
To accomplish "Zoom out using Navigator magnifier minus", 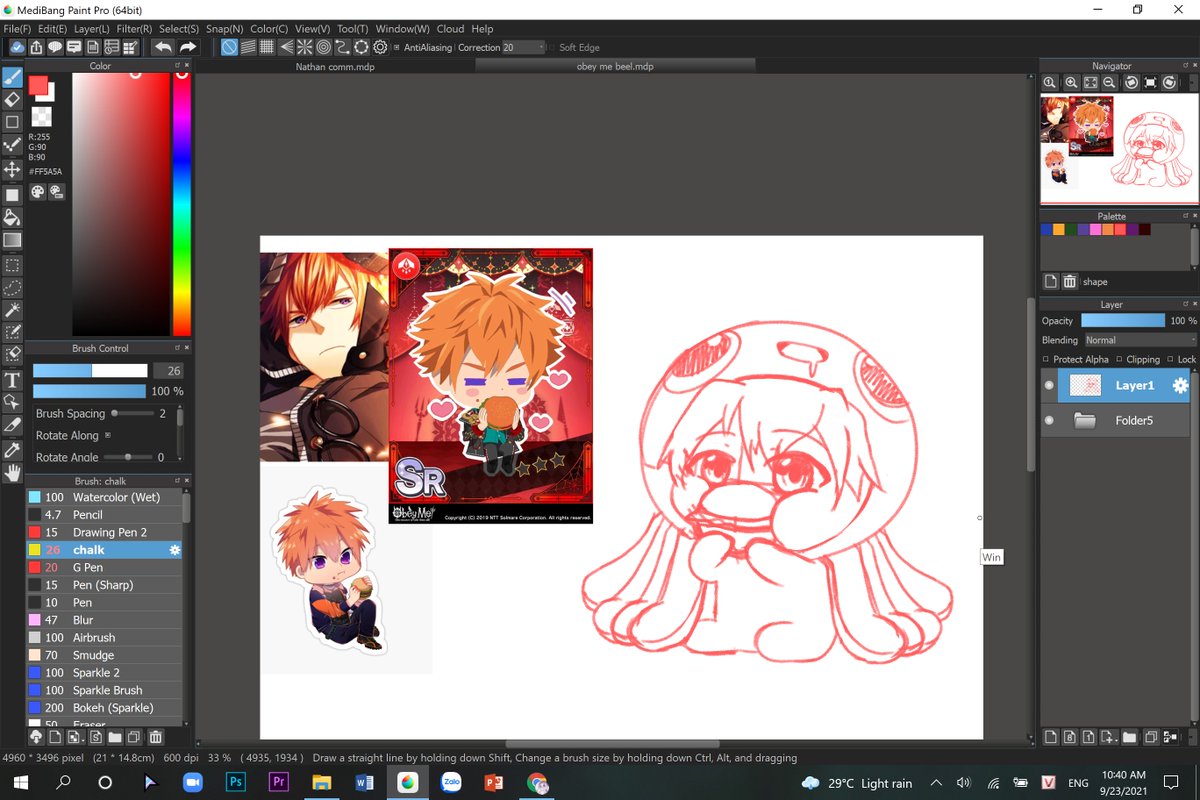I will [1111, 83].
